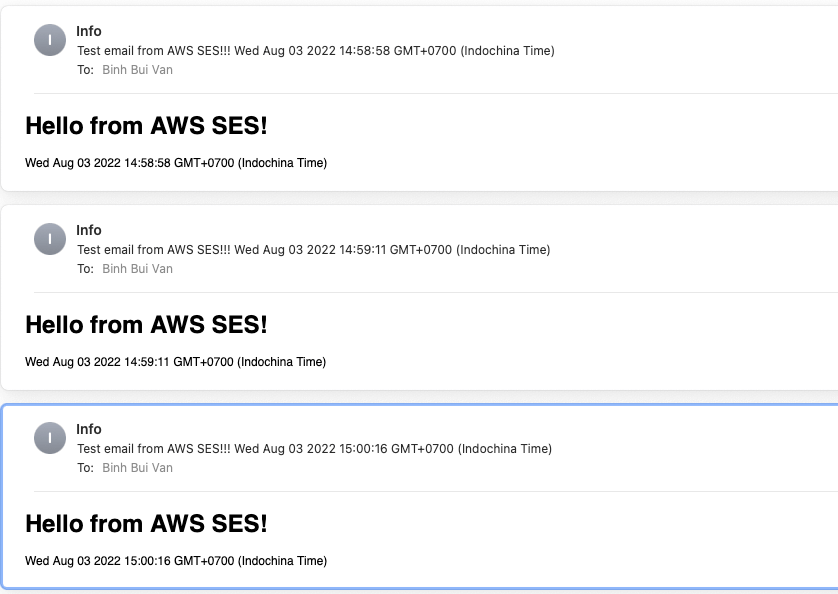Click subject line of the 14:59:11 test email
Image resolution: width=838 pixels, height=594 pixels.
click(x=314, y=250)
